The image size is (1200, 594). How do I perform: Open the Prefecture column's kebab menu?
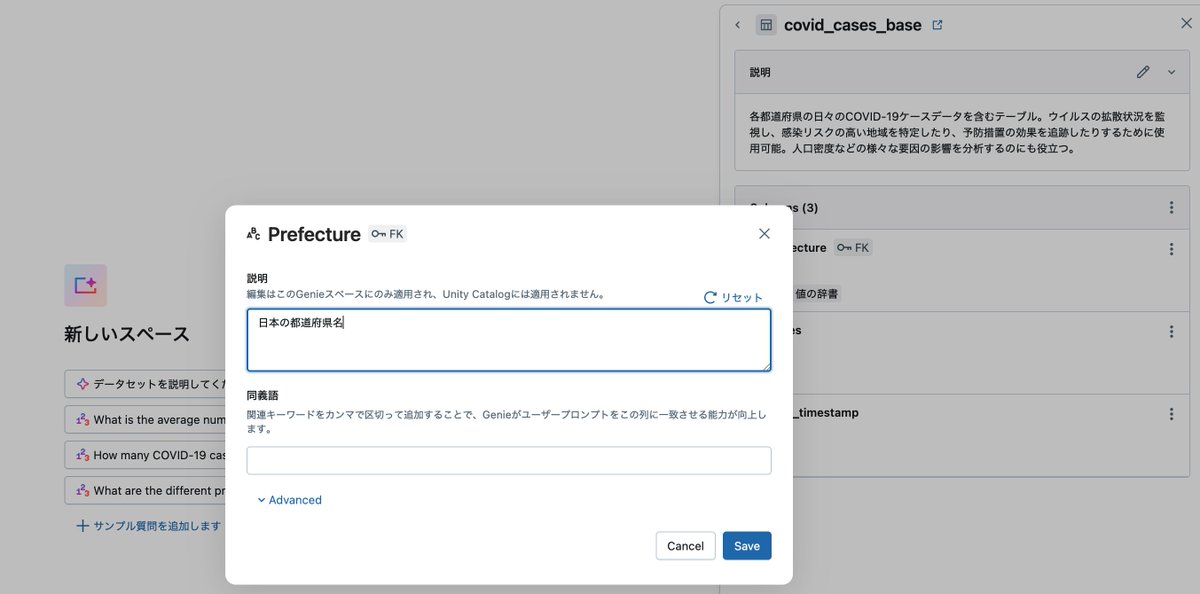(1170, 247)
